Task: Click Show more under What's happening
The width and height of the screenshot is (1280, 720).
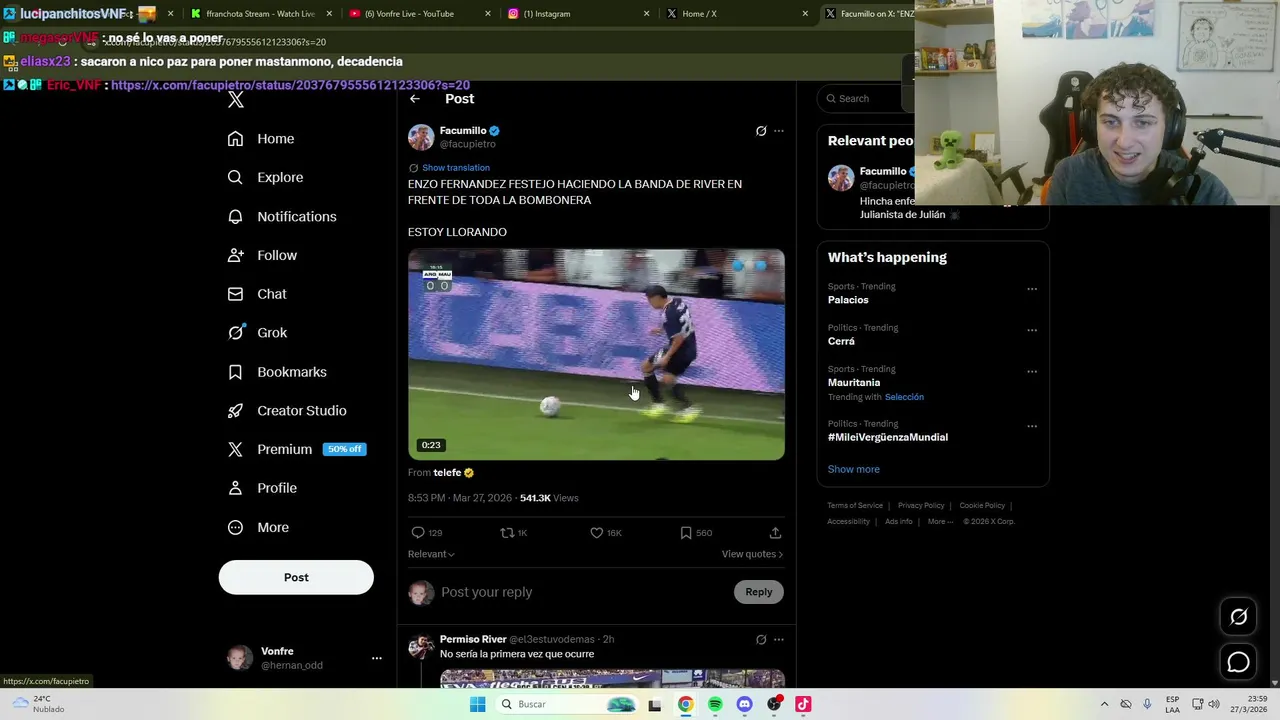Action: [x=854, y=469]
